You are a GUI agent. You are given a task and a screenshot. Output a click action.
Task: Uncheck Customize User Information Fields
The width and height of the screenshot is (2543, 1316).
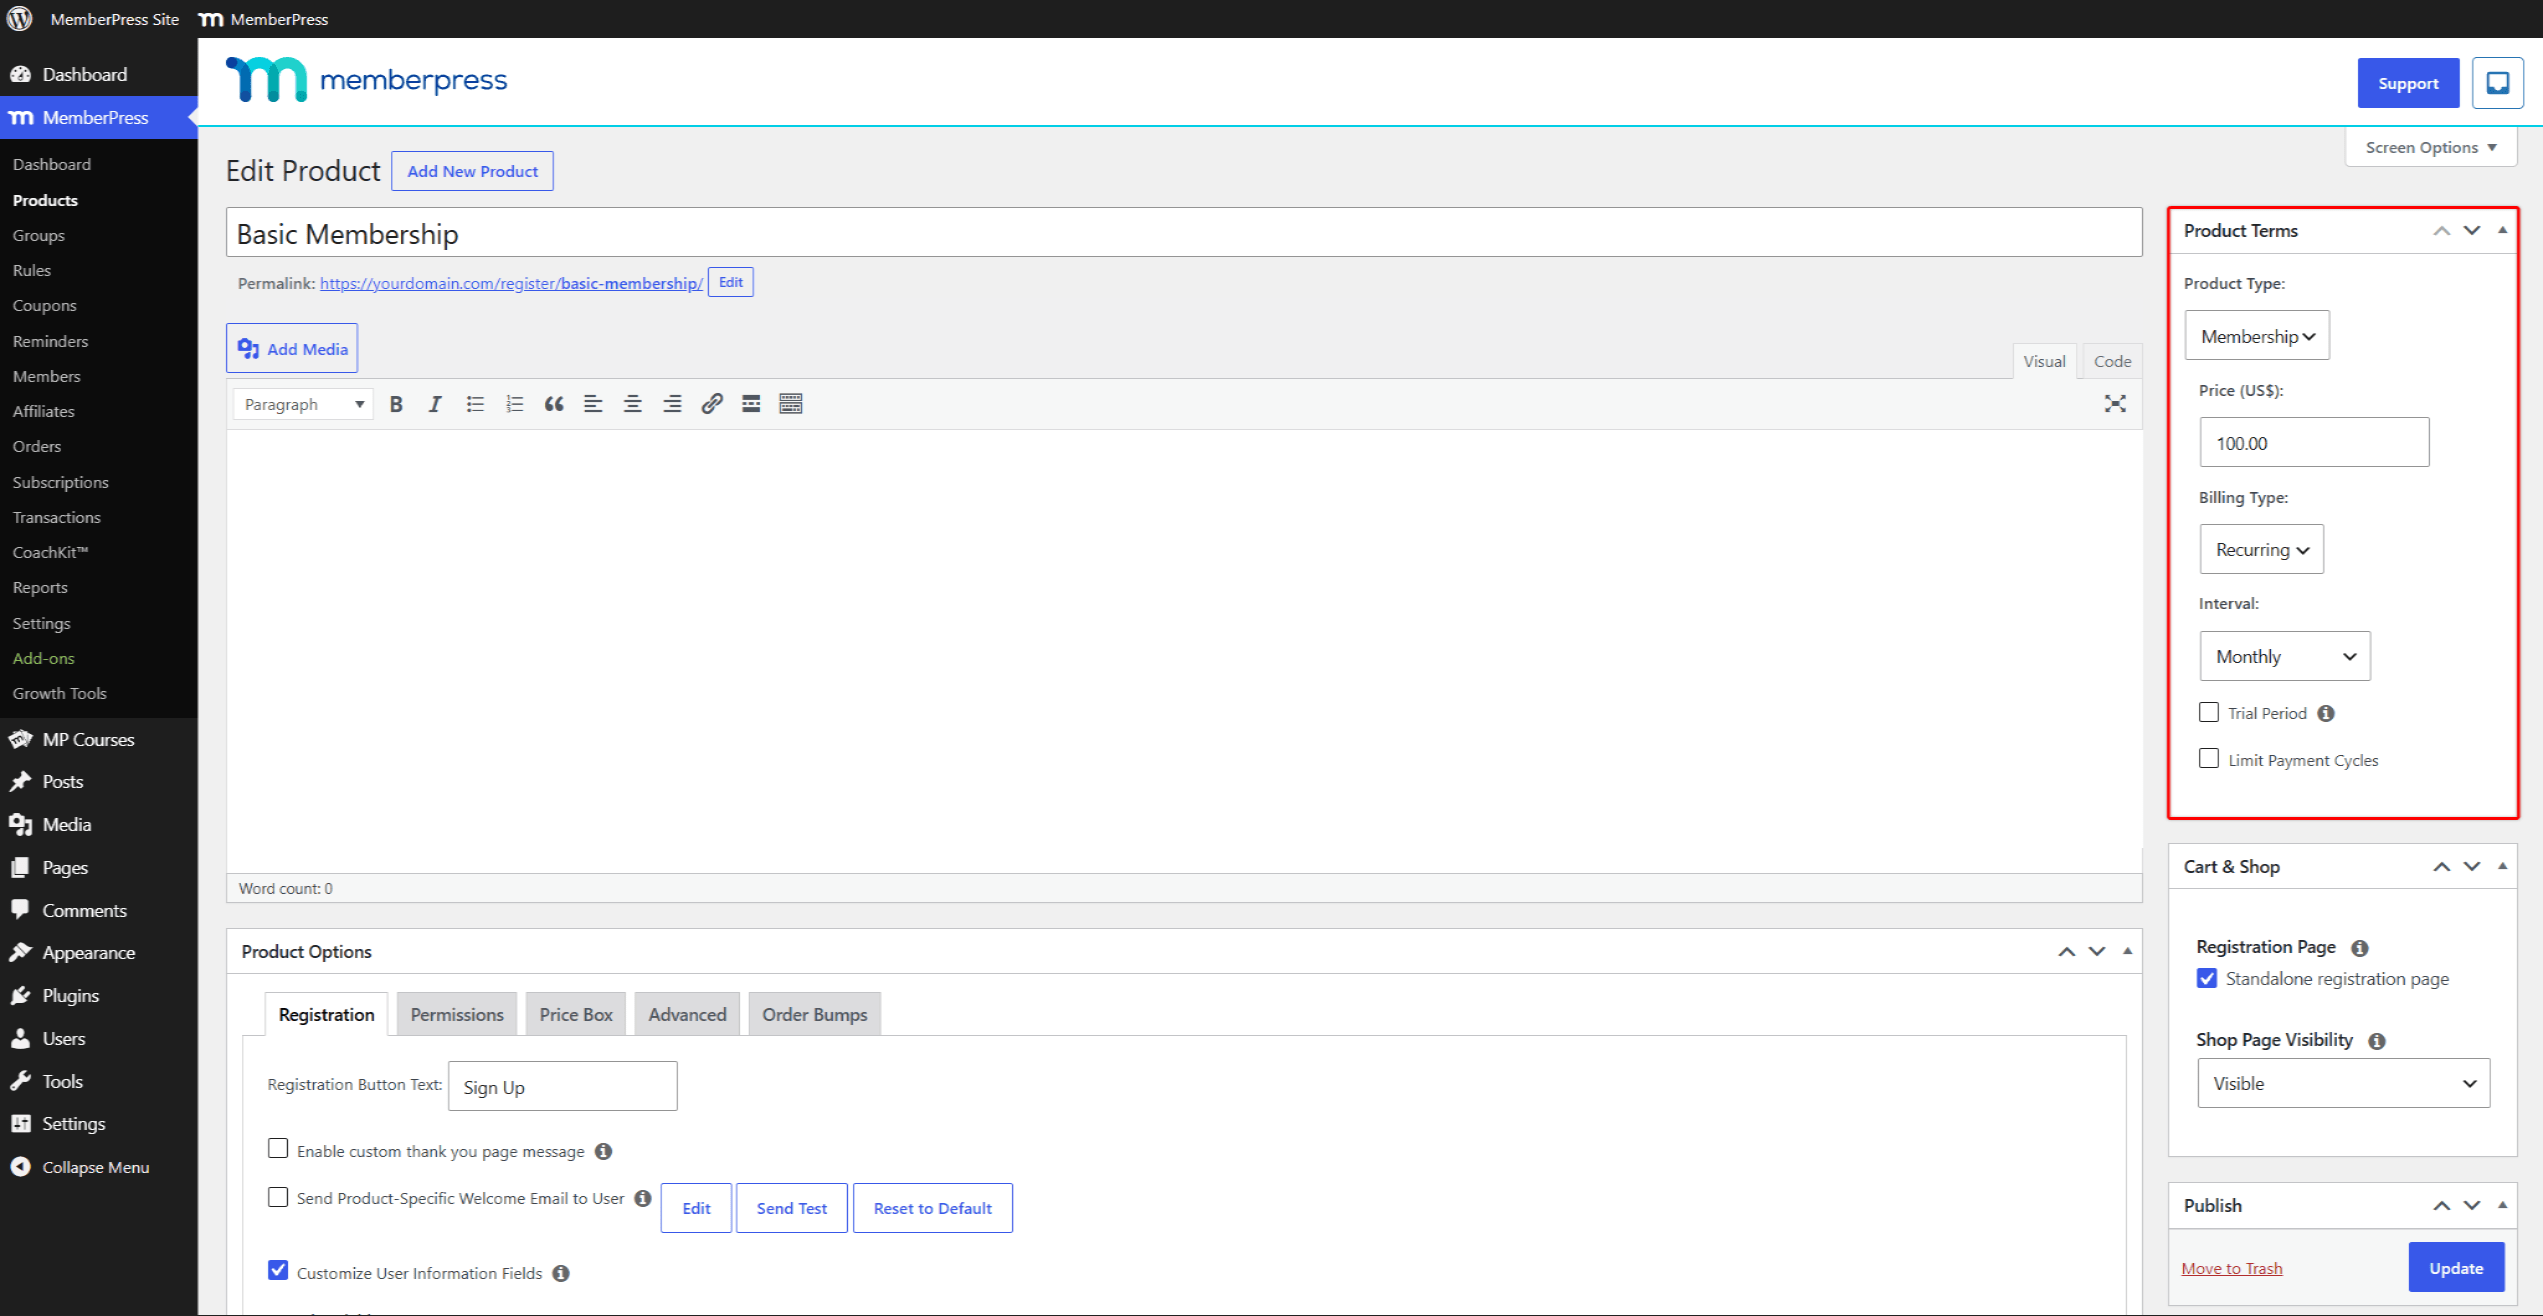point(278,1270)
